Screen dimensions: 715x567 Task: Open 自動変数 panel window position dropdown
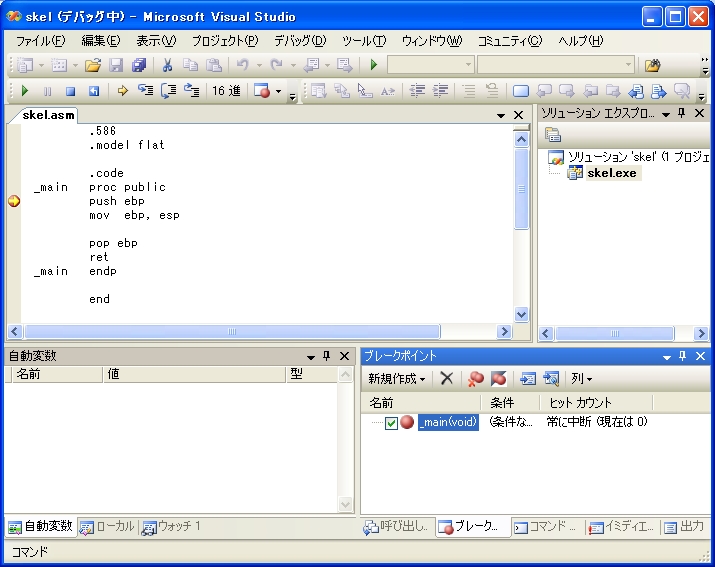click(x=311, y=357)
